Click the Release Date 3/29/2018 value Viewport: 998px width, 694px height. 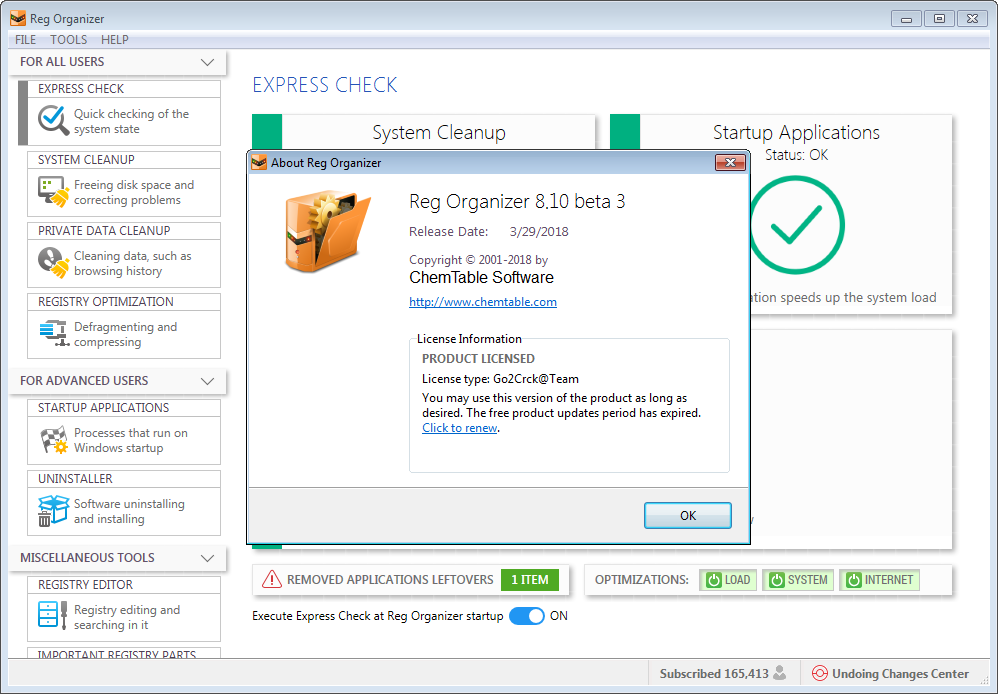[539, 232]
